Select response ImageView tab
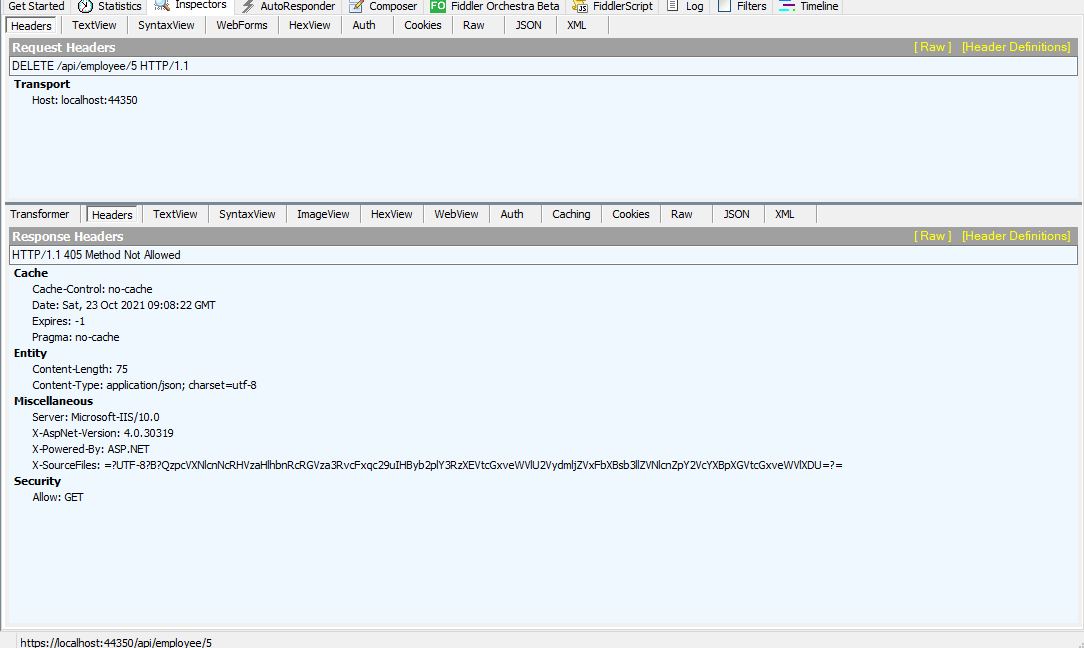This screenshot has width=1084, height=648. pos(323,214)
